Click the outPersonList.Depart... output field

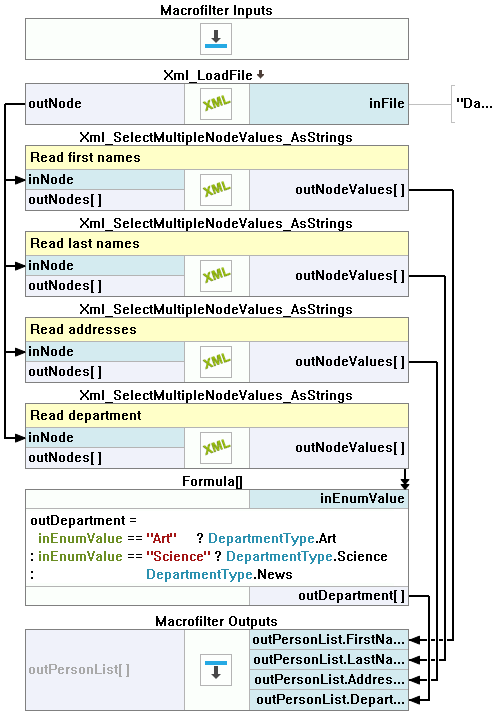point(329,700)
